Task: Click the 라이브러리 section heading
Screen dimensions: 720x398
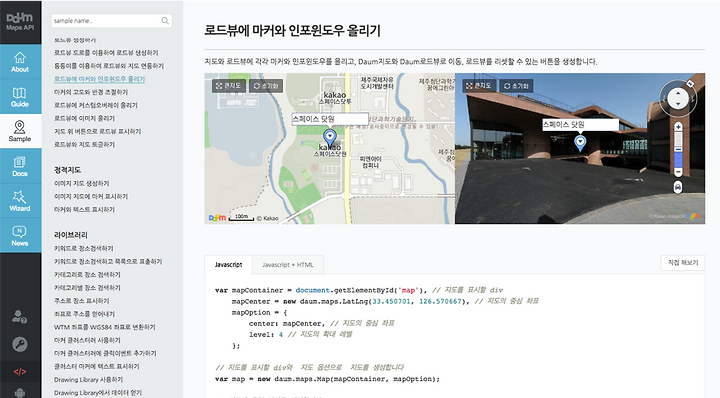Action: [x=71, y=235]
